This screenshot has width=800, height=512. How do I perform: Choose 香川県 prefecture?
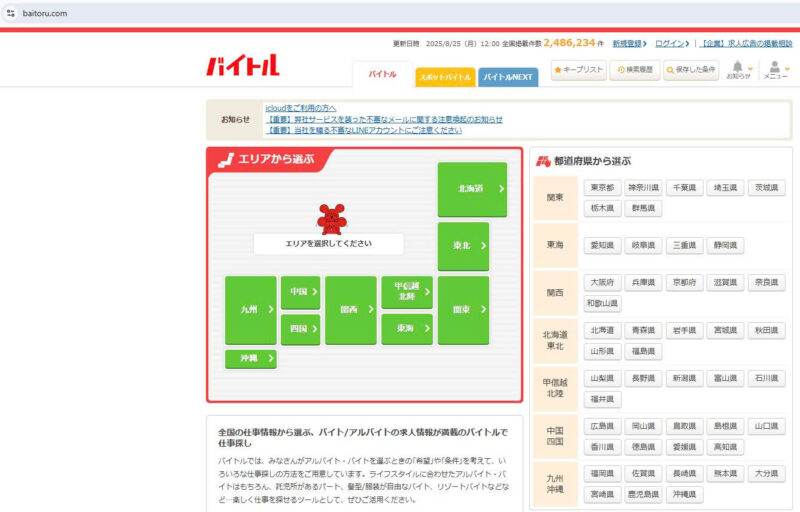pyautogui.click(x=603, y=447)
